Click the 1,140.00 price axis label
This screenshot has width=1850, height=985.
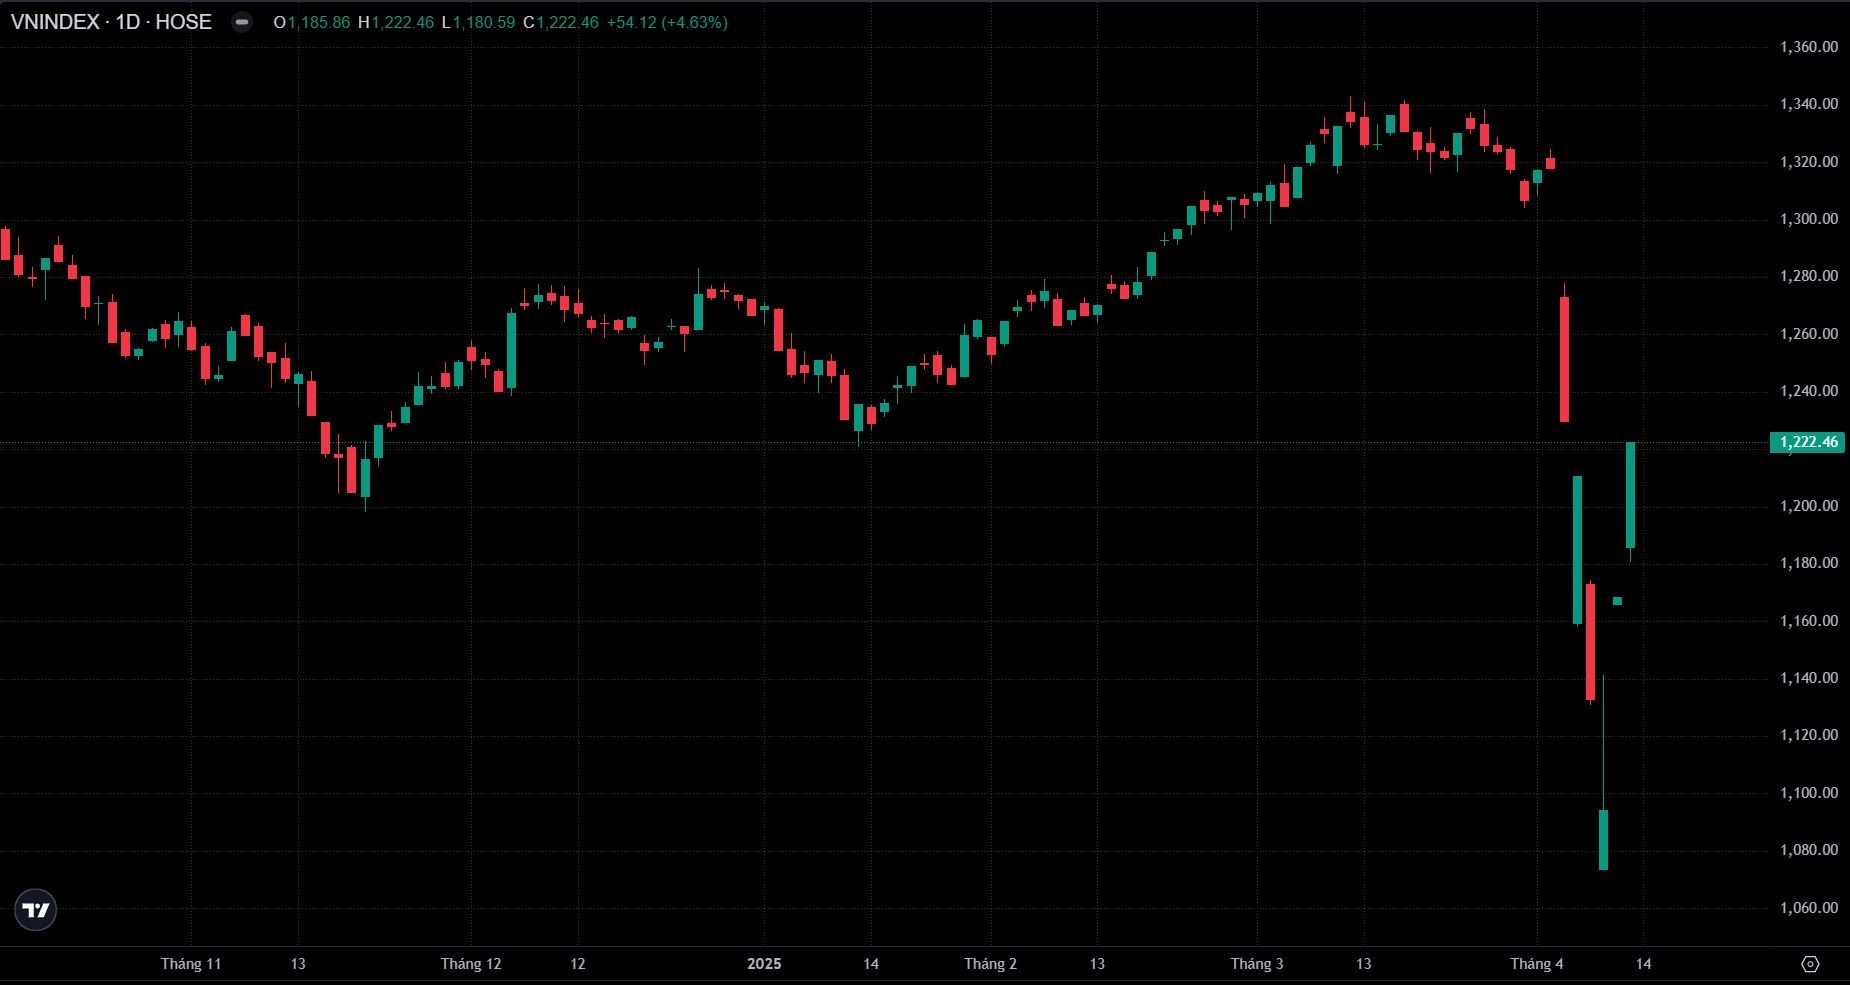[x=1808, y=678]
